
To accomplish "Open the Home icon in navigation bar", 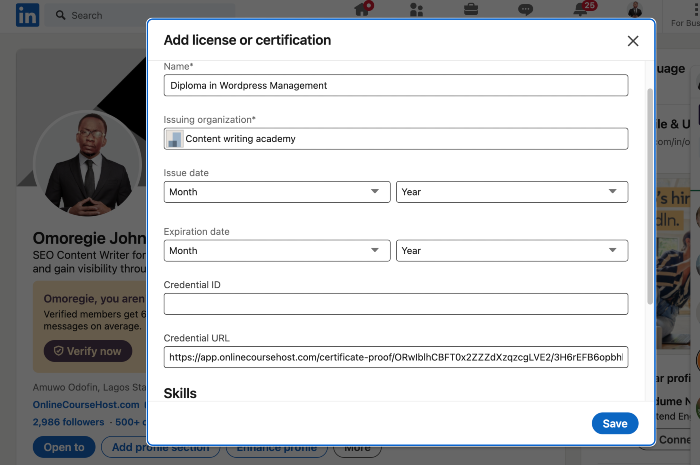I will (362, 9).
